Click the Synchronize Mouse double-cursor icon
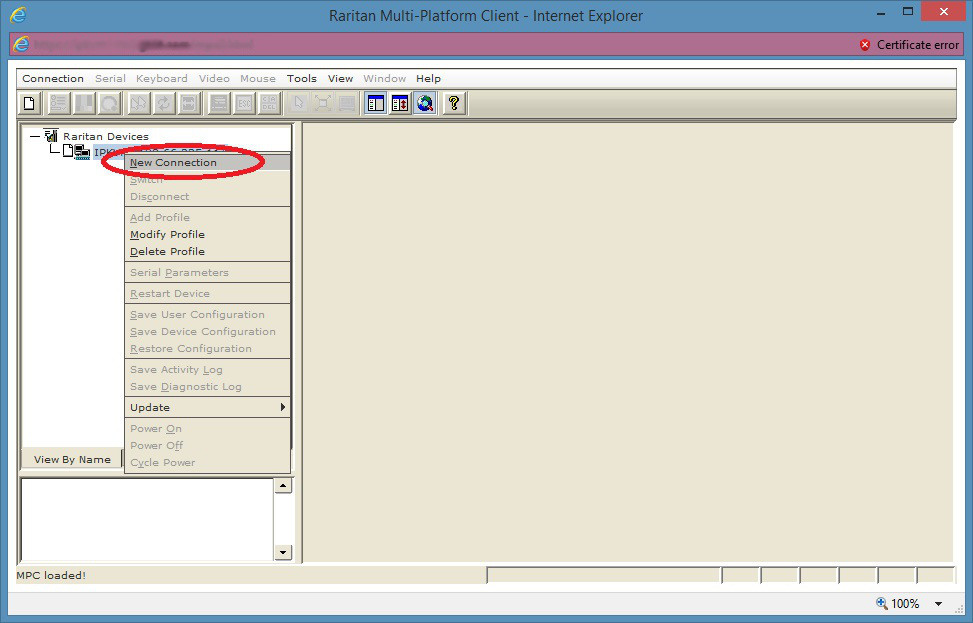This screenshot has width=973, height=623. point(138,103)
